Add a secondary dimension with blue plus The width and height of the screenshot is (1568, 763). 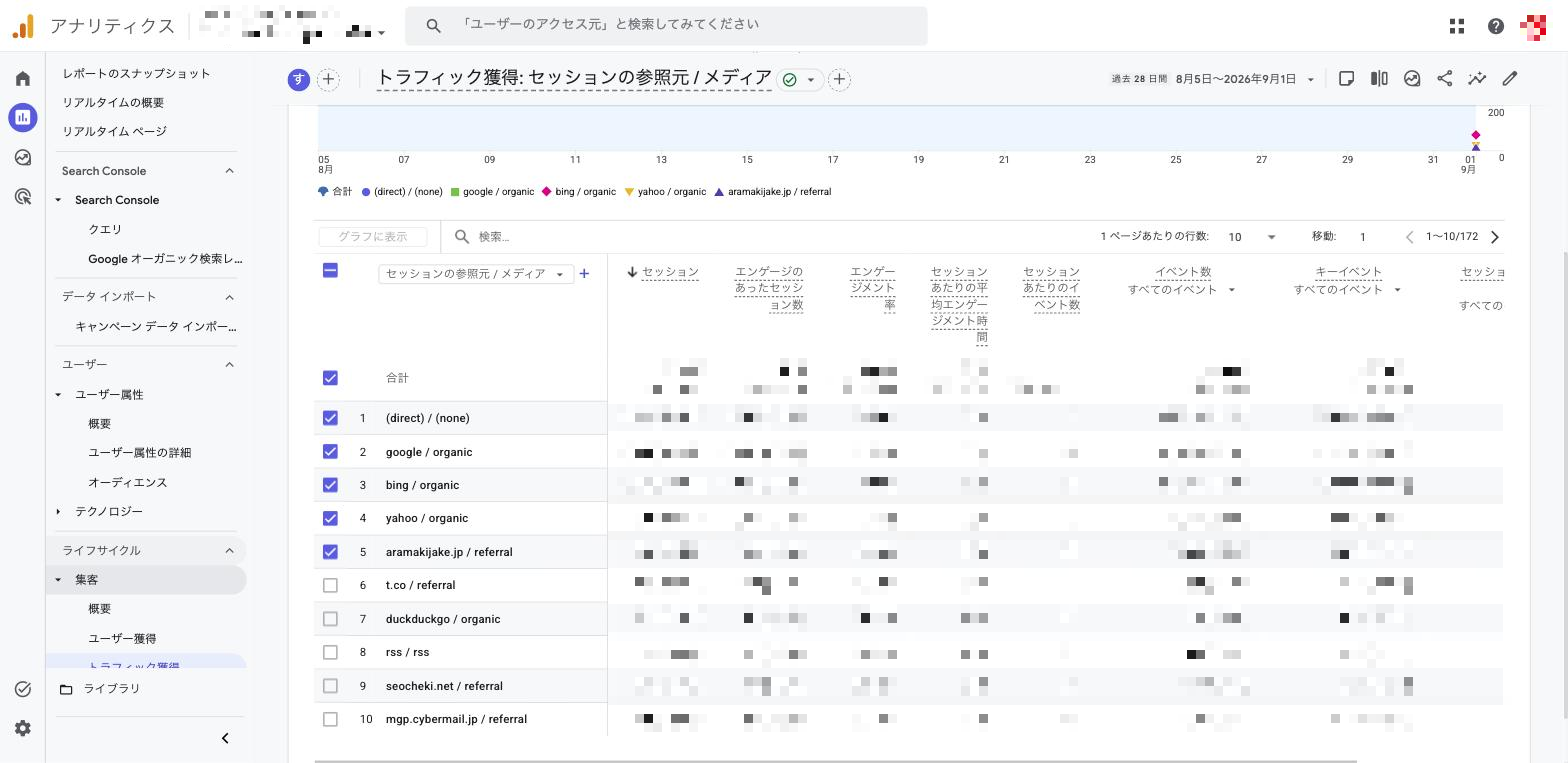click(x=584, y=273)
